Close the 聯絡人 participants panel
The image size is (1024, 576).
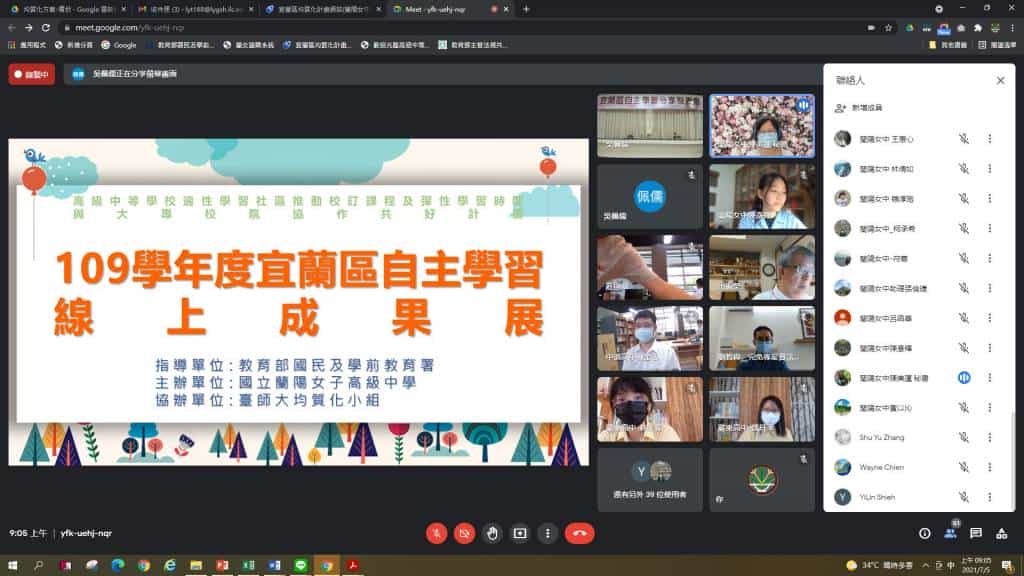[x=1000, y=80]
